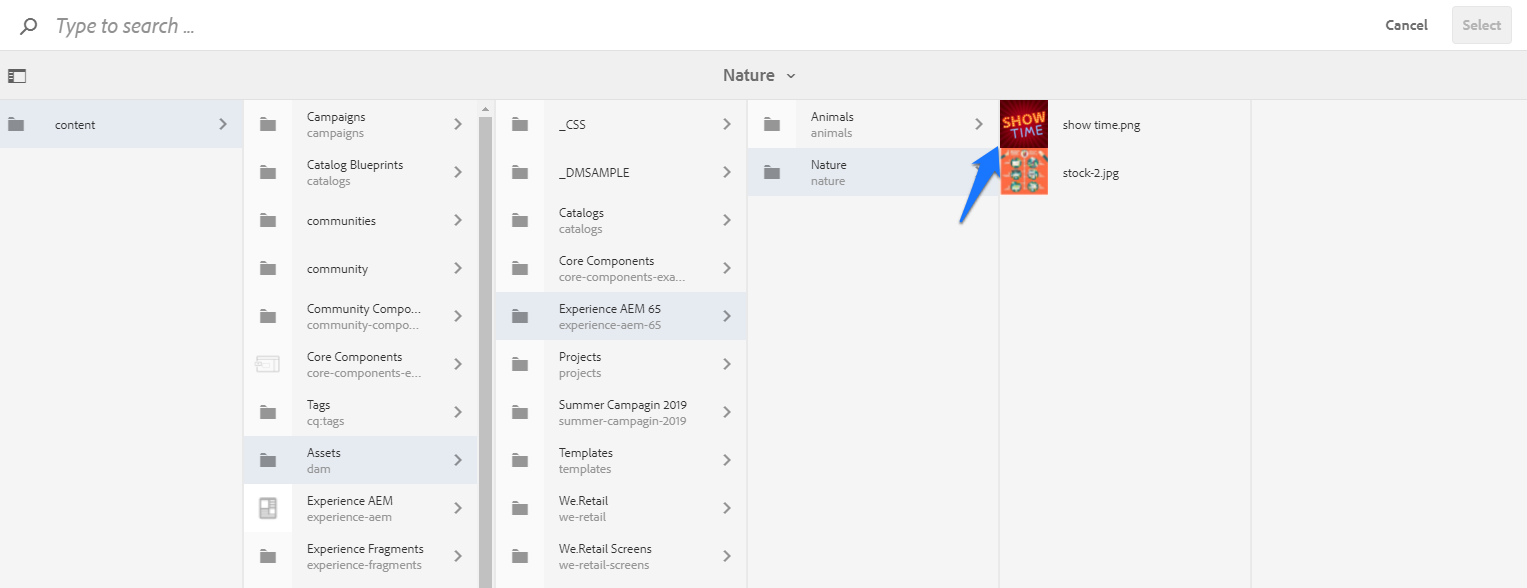Click the Cancel button
This screenshot has width=1527, height=588.
pos(1405,25)
